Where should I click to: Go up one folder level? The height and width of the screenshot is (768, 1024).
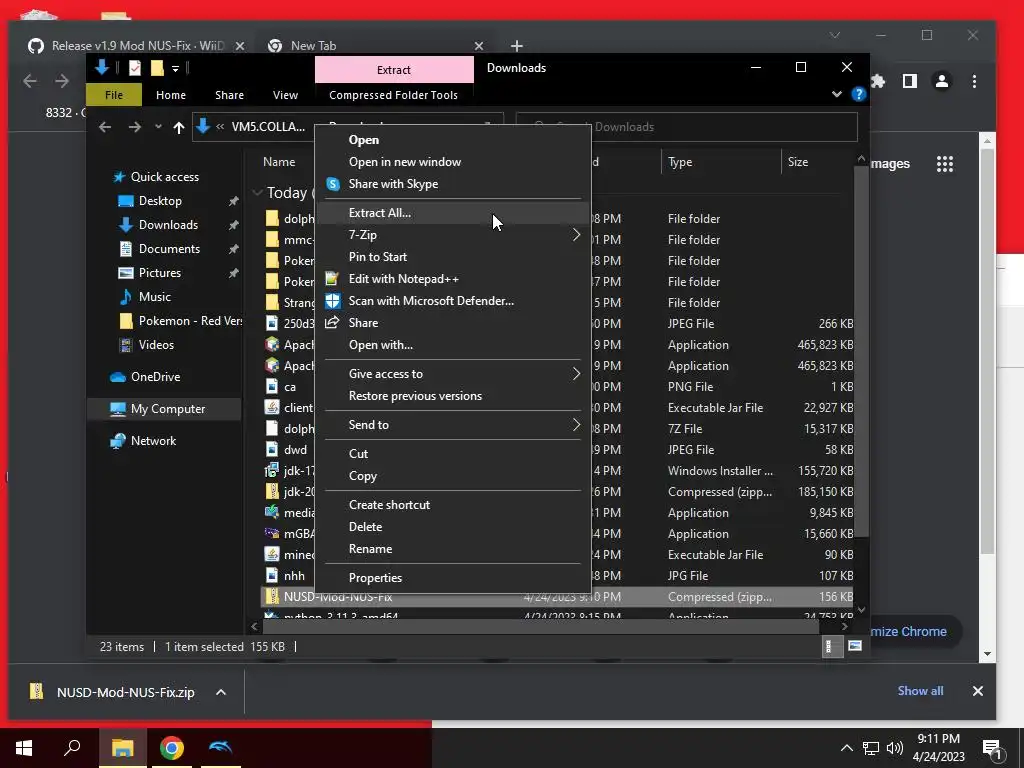point(178,127)
